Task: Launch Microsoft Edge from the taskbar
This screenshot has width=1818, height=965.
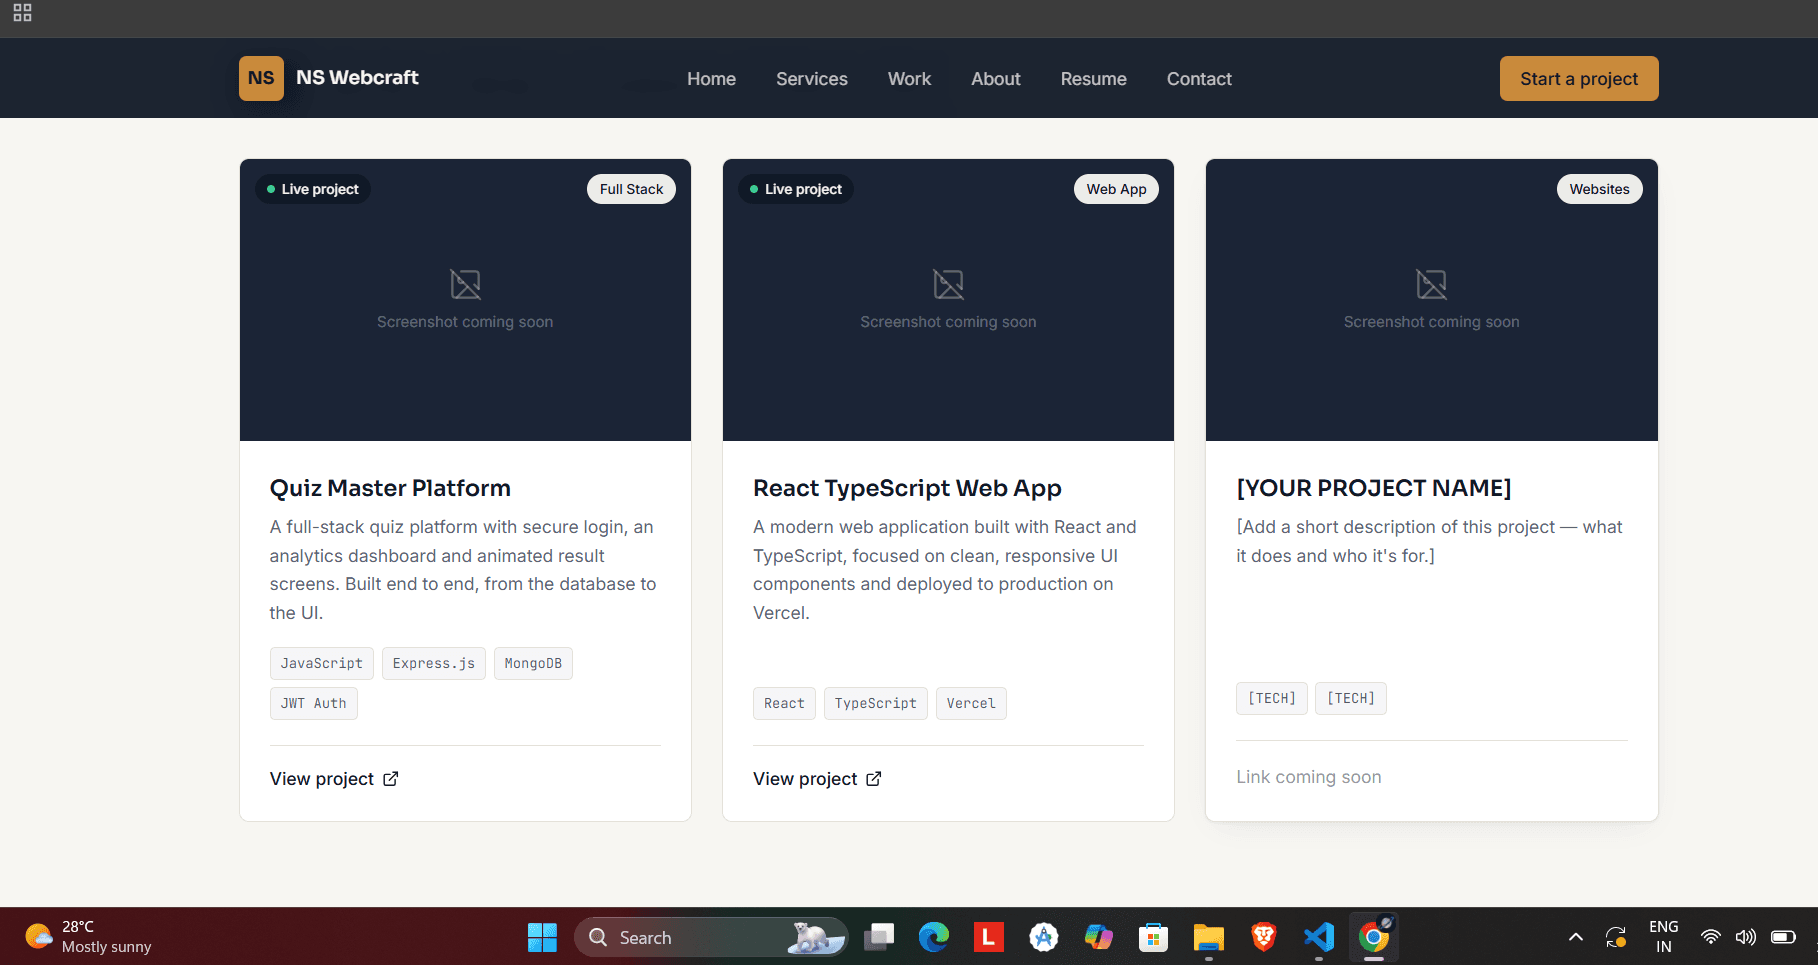Action: (934, 937)
